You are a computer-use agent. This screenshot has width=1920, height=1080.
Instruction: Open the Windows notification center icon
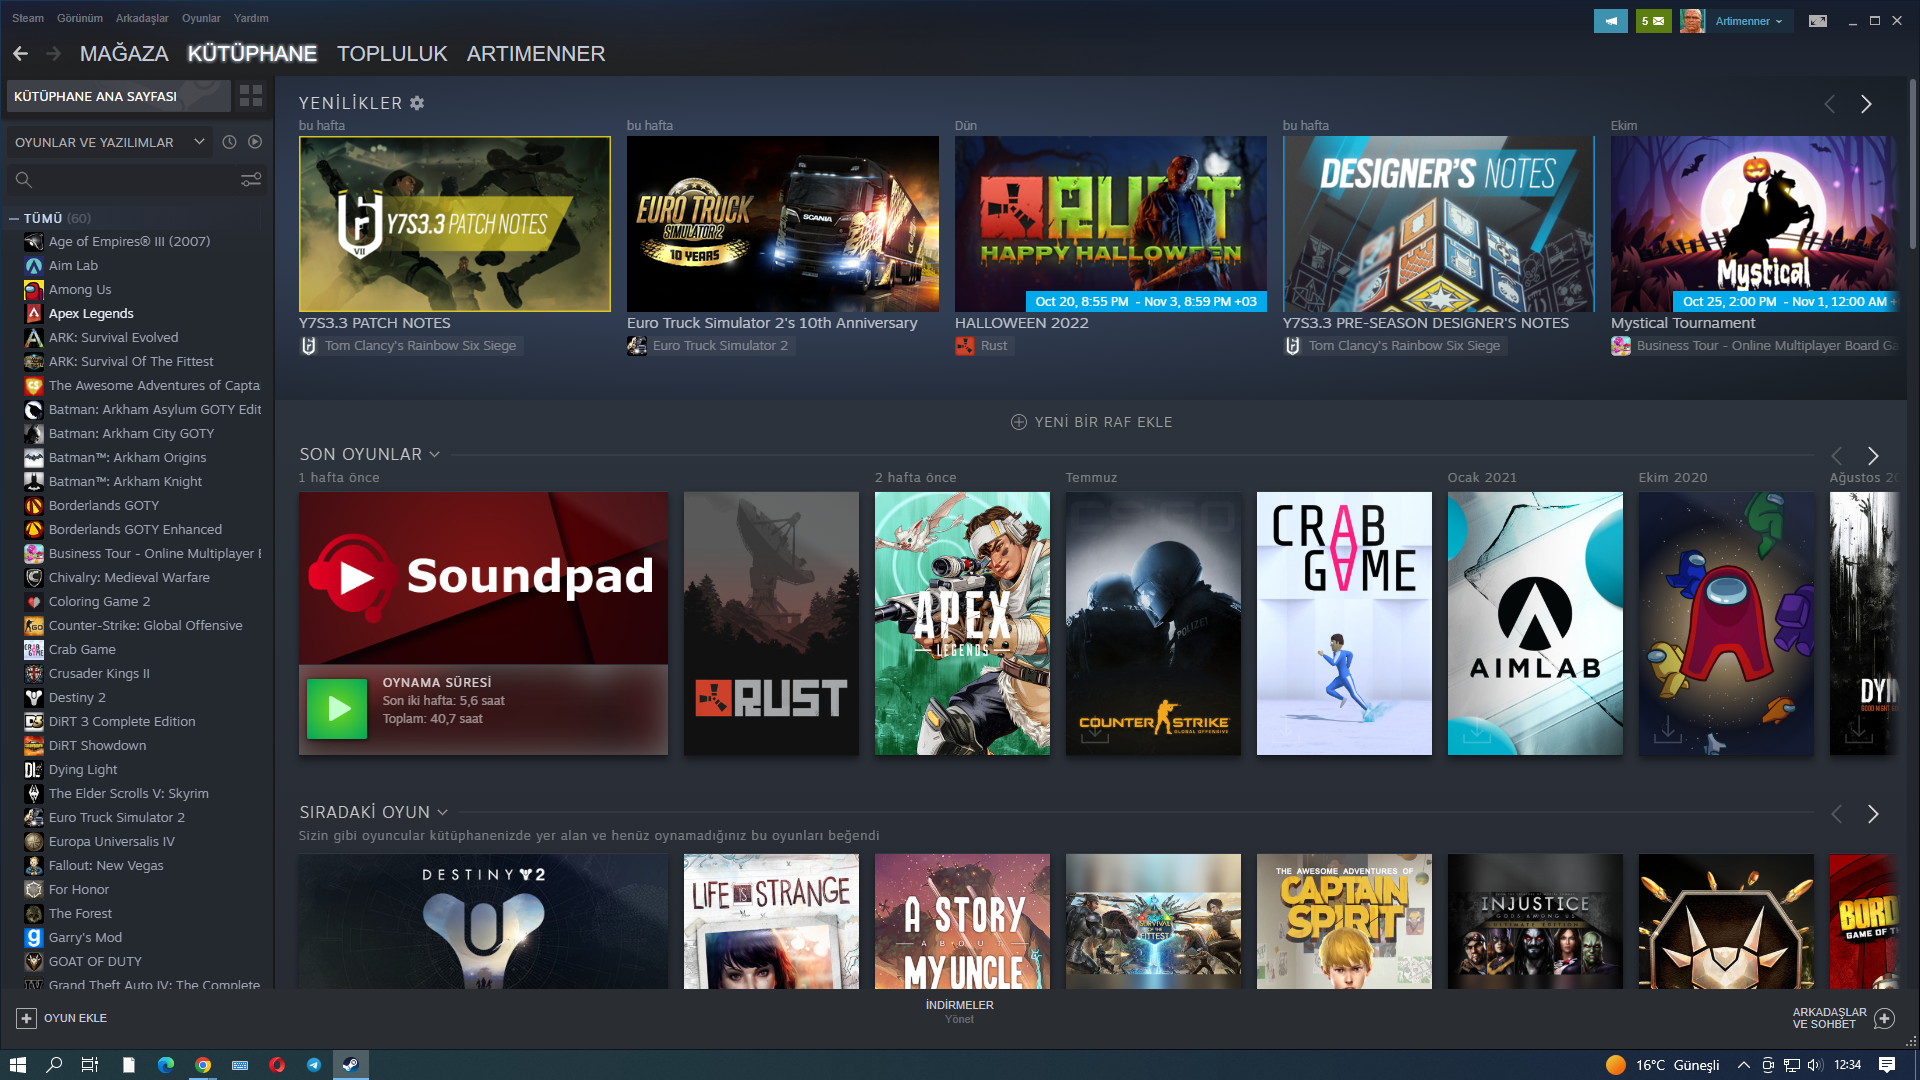pyautogui.click(x=1887, y=1065)
